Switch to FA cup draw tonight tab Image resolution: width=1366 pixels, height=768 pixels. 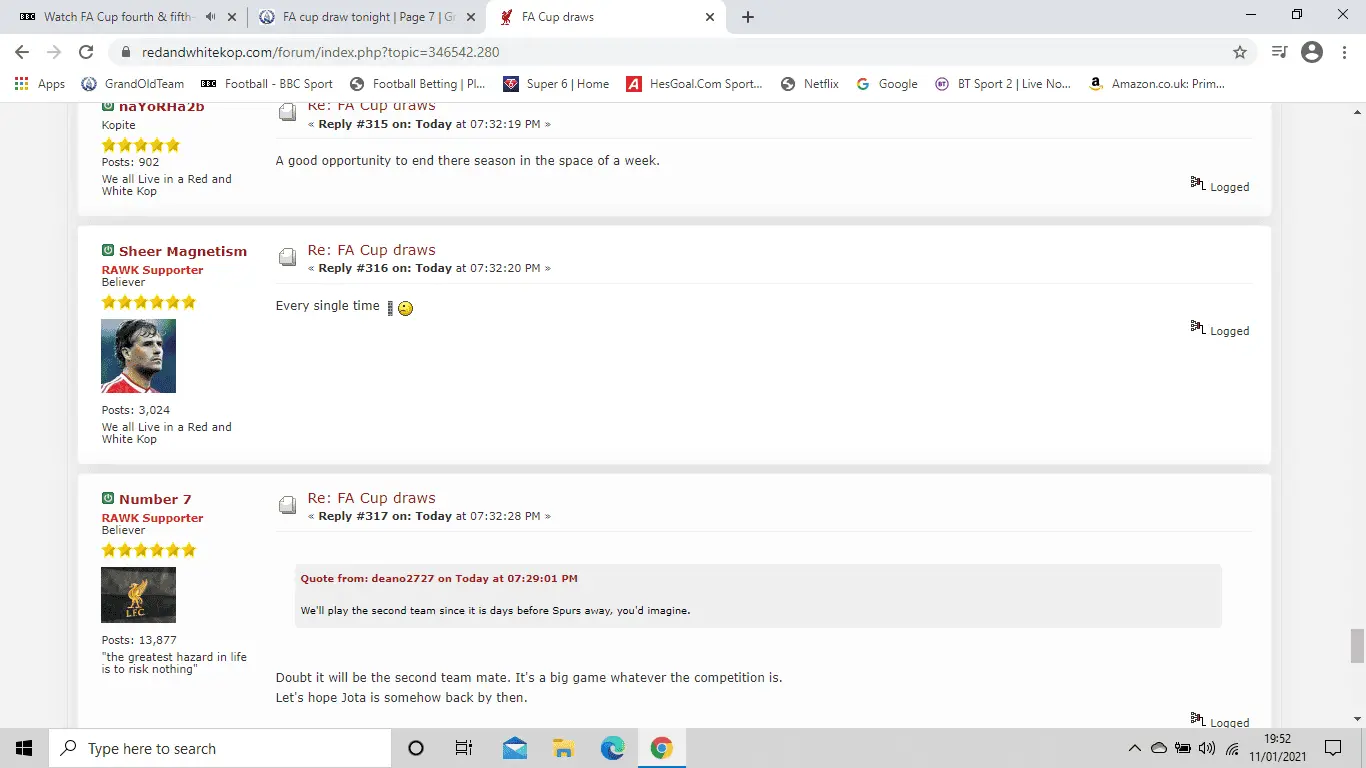tap(365, 17)
